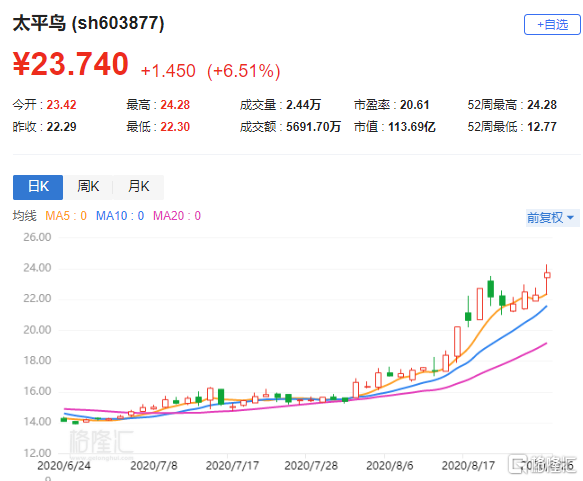Click the 均线 moving average label
This screenshot has width=583, height=481.
click(25, 216)
